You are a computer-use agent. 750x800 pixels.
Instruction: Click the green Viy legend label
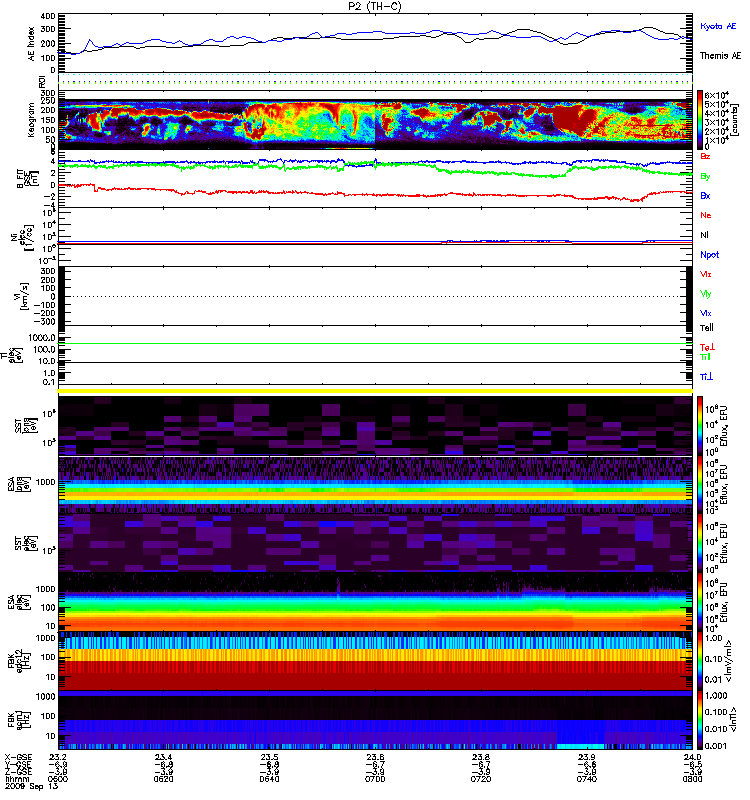705,294
